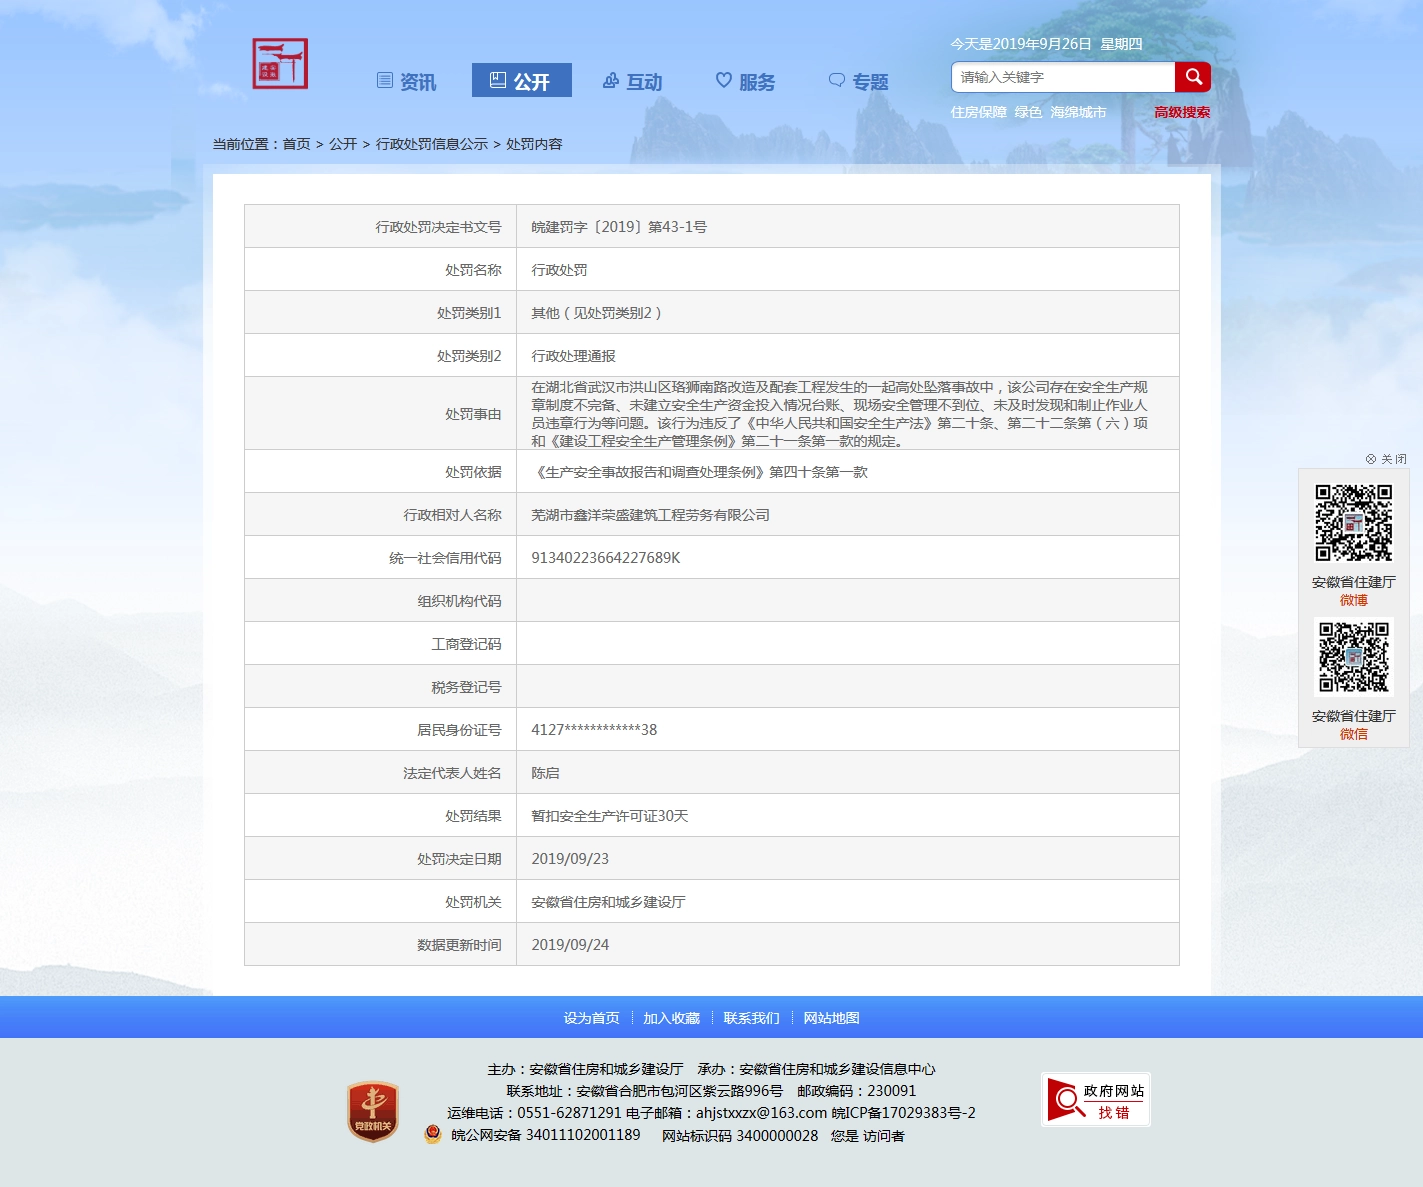Viewport: 1423px width, 1187px height.
Task: Open 行政处罚信息公示 breadcrumb link
Action: pyautogui.click(x=432, y=144)
